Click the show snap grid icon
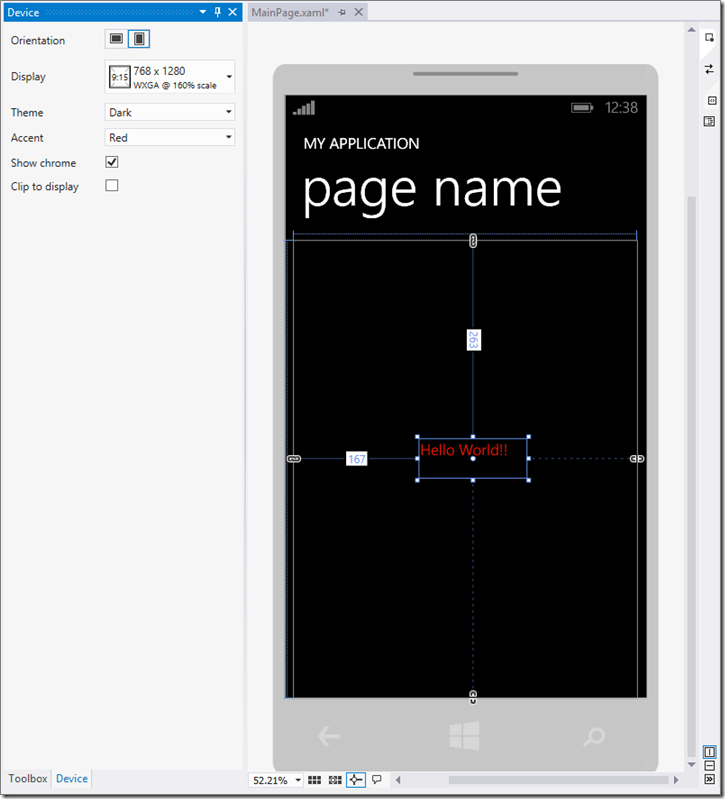Viewport: 725px width, 799px height. tap(315, 780)
